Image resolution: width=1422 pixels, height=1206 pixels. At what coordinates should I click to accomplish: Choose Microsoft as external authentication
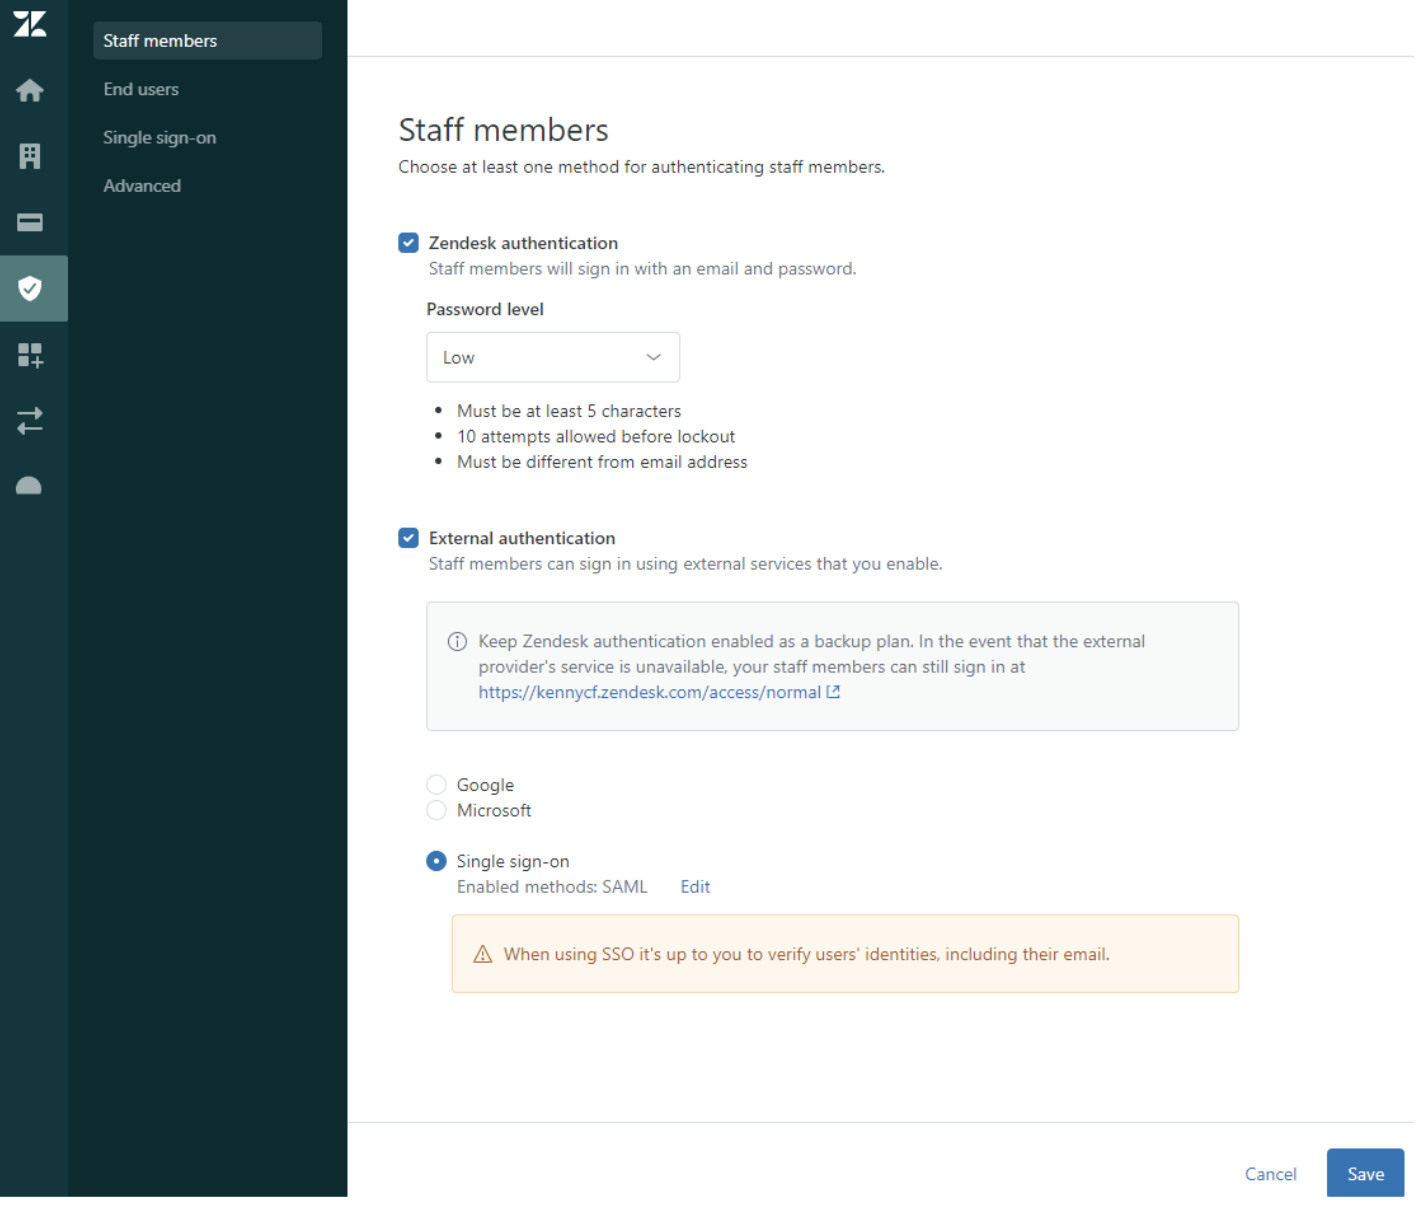click(436, 810)
